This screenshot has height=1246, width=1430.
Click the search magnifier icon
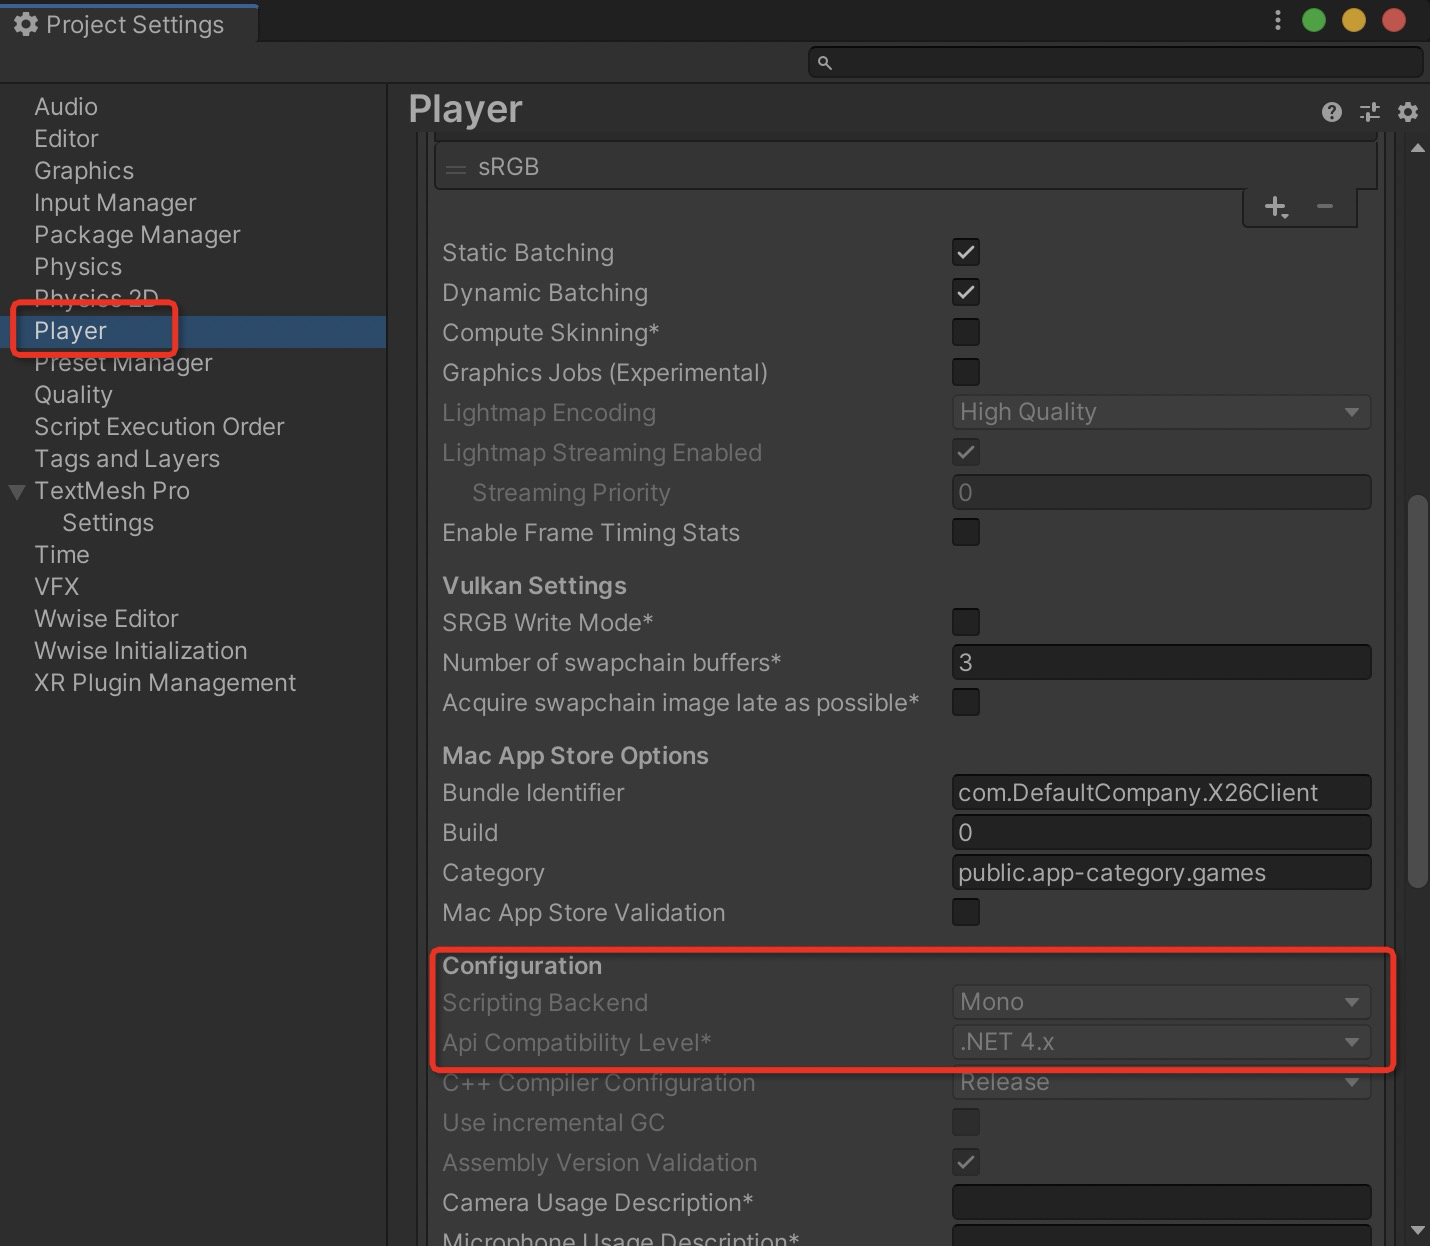pos(825,63)
